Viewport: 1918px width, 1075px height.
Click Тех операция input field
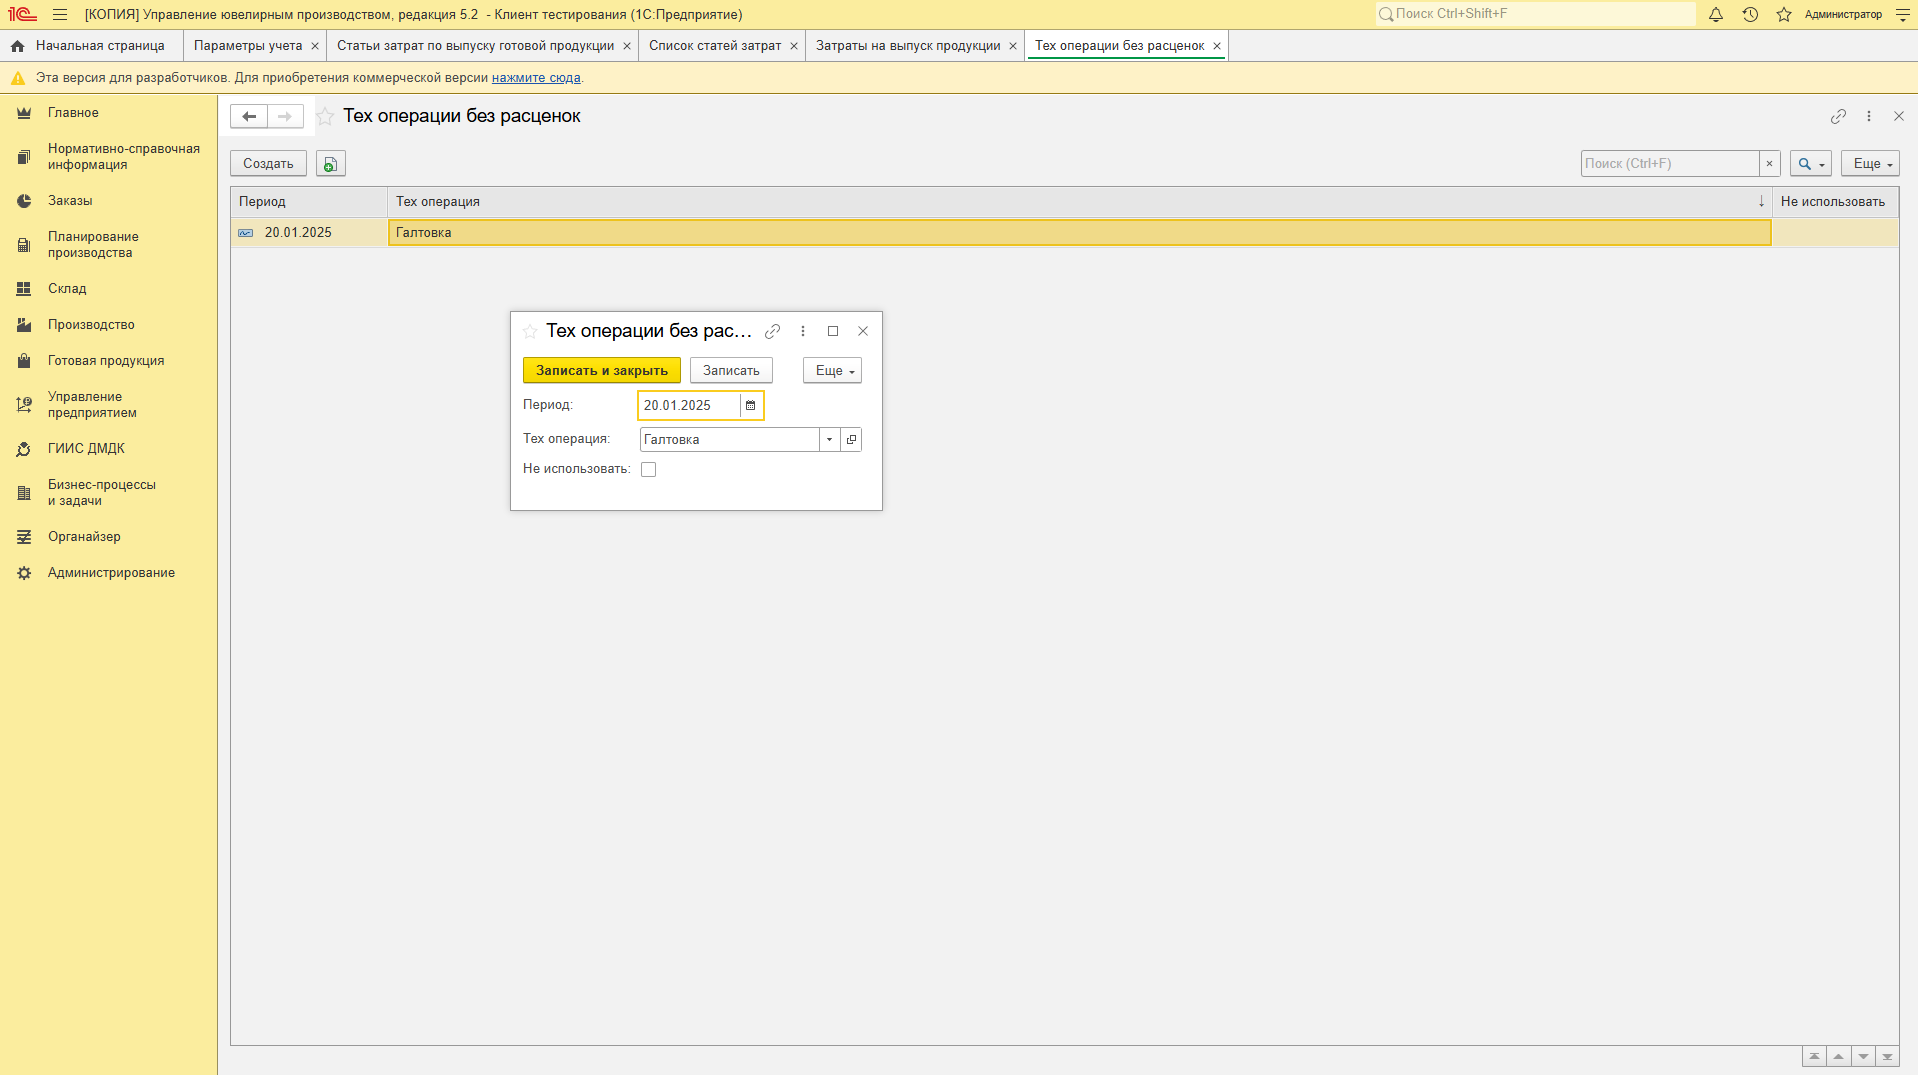[x=729, y=440]
